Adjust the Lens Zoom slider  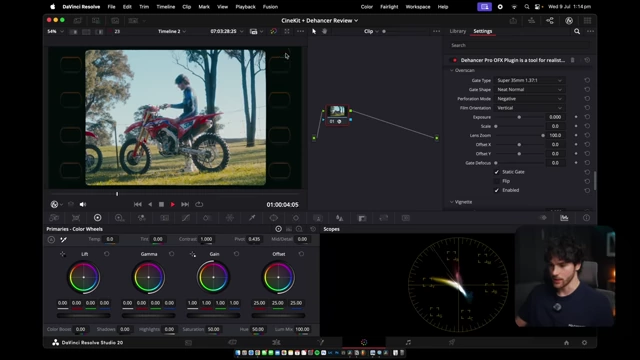519,136
